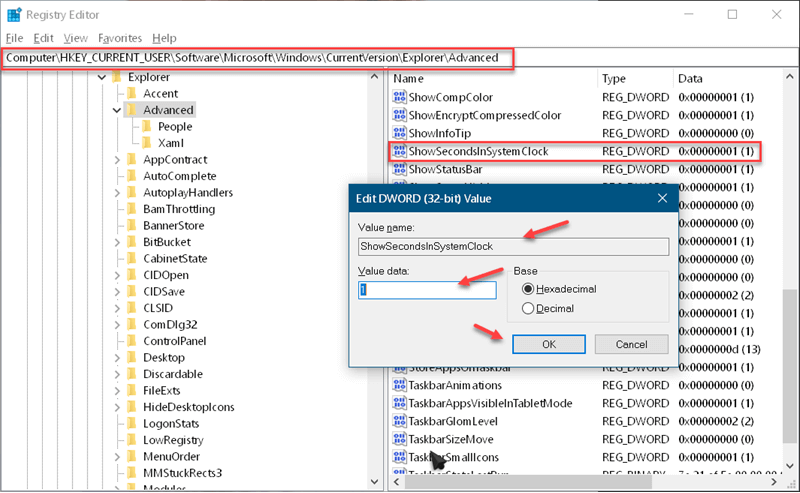
Task: Click the values pane horizontal scrollbar thumb
Action: point(530,481)
